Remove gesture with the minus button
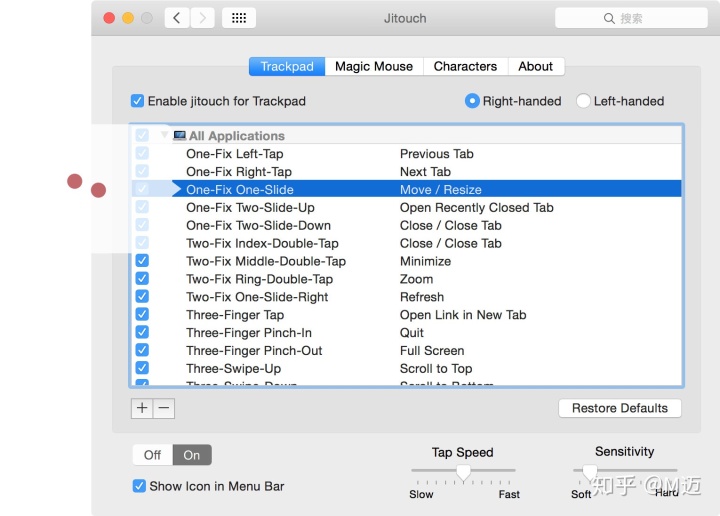Screen dimensions: 720x516 pyautogui.click(x=164, y=408)
